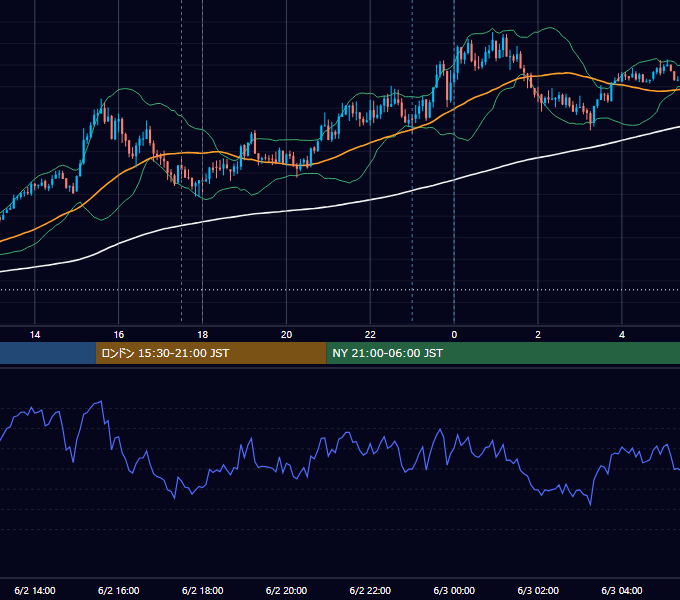Select the ロンドン 15:30-21:00 JST session bar

point(211,353)
